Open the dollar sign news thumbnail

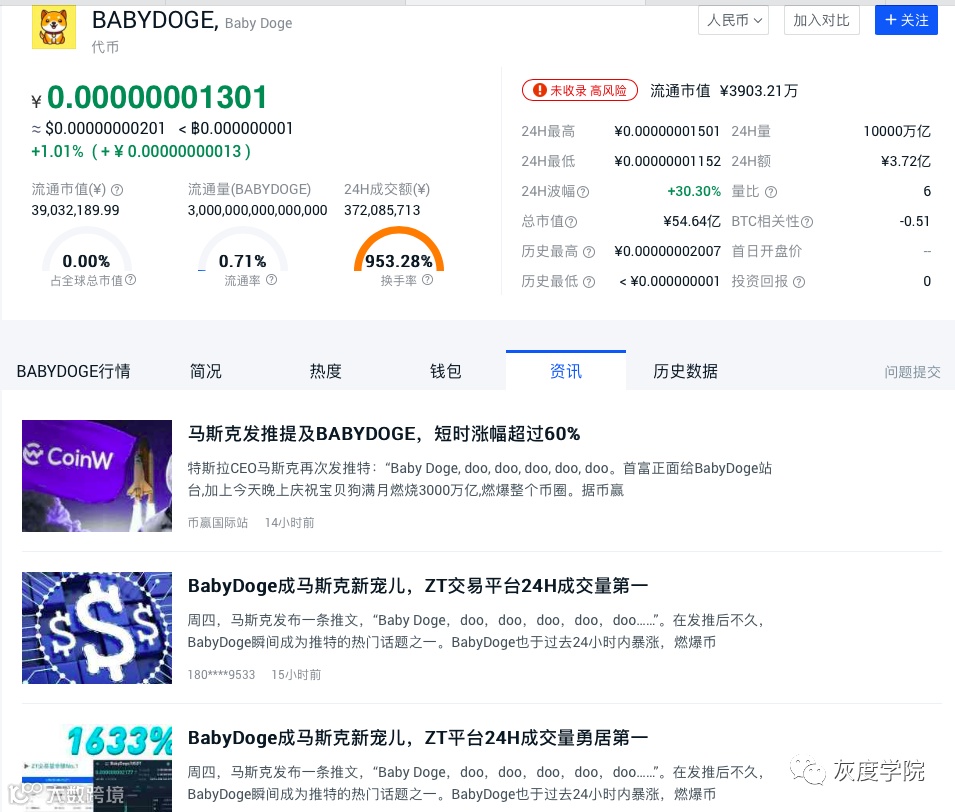click(x=97, y=627)
